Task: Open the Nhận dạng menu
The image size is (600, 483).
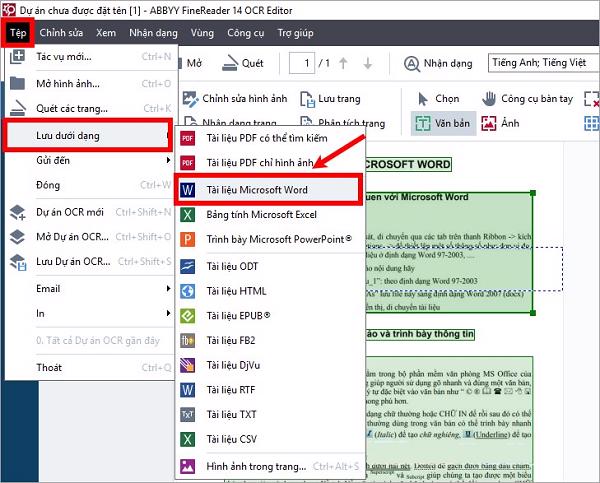Action: tap(153, 33)
